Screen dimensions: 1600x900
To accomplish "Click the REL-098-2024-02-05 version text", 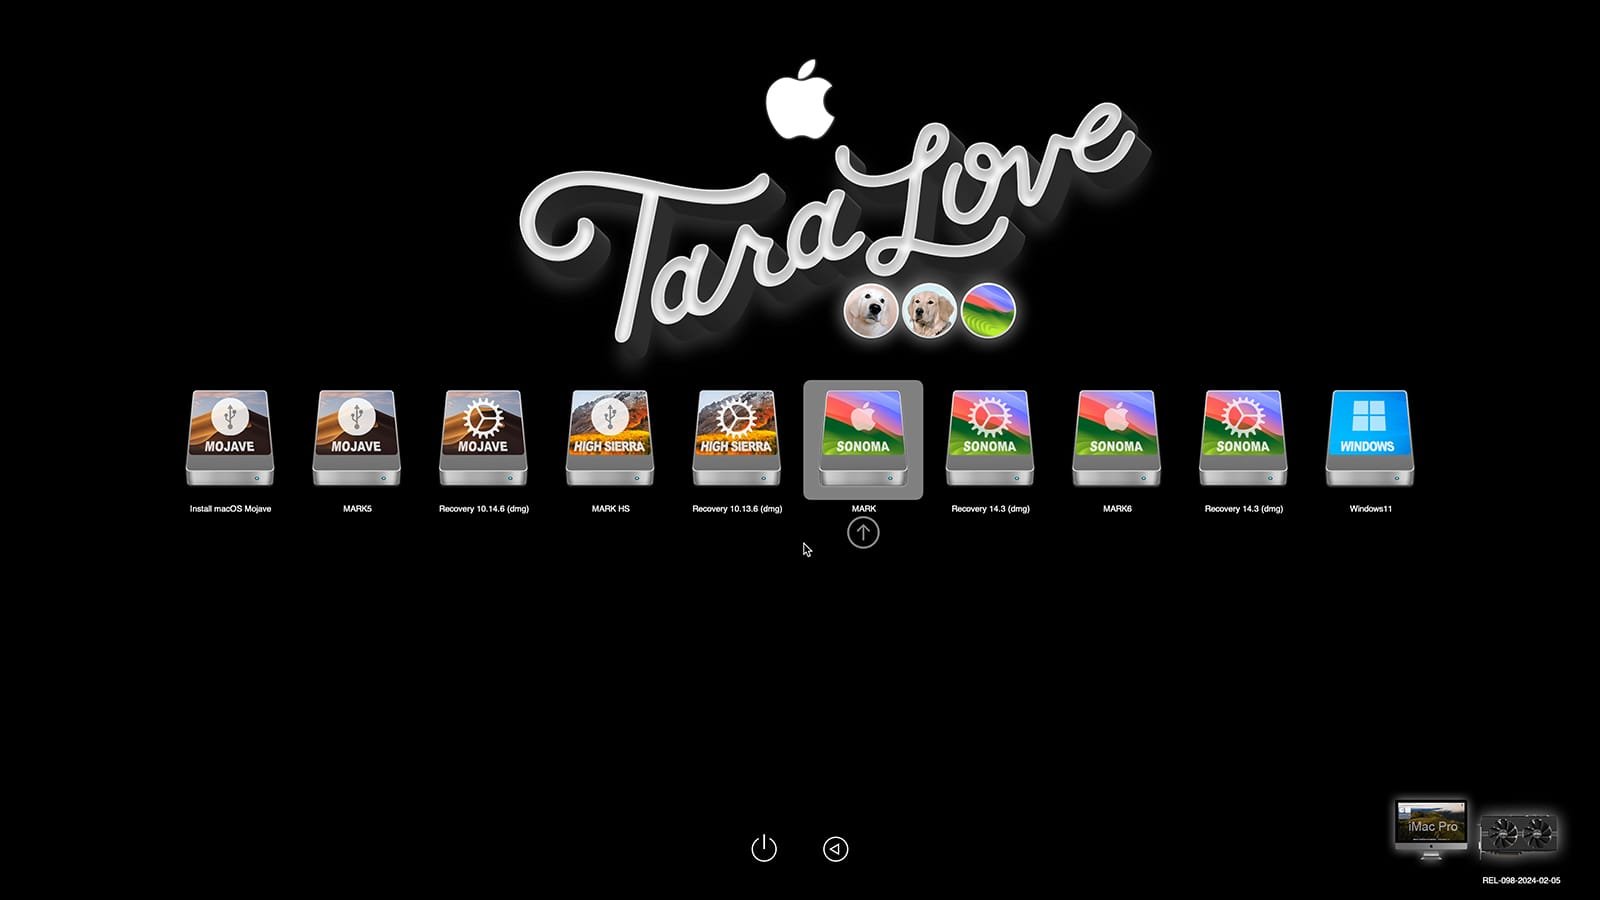I will pyautogui.click(x=1521, y=881).
